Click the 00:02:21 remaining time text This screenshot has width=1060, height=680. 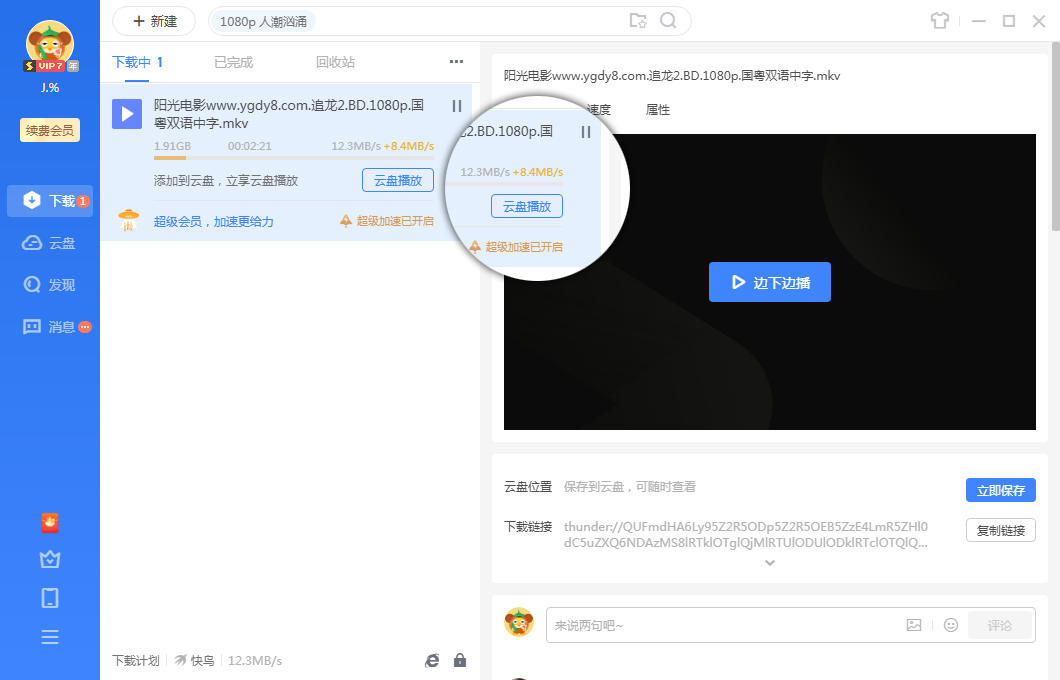click(x=249, y=146)
